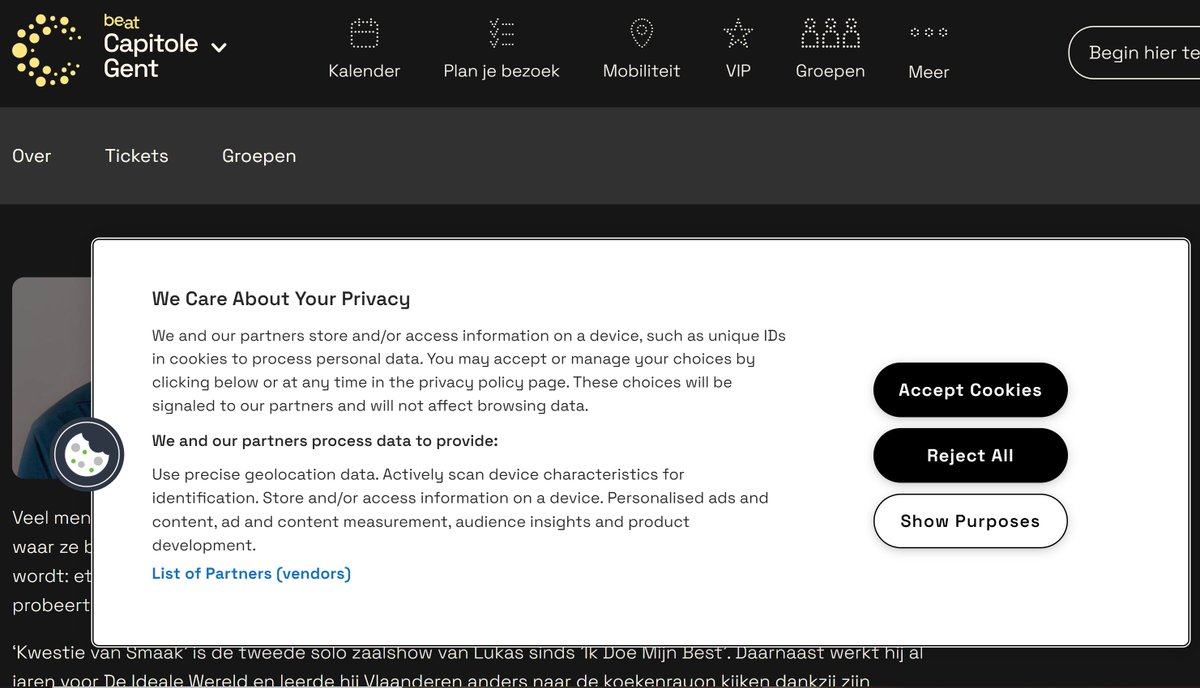Screen dimensions: 1200x688
Task: Open the List of Partners (vendors) link
Action: pyautogui.click(x=251, y=573)
